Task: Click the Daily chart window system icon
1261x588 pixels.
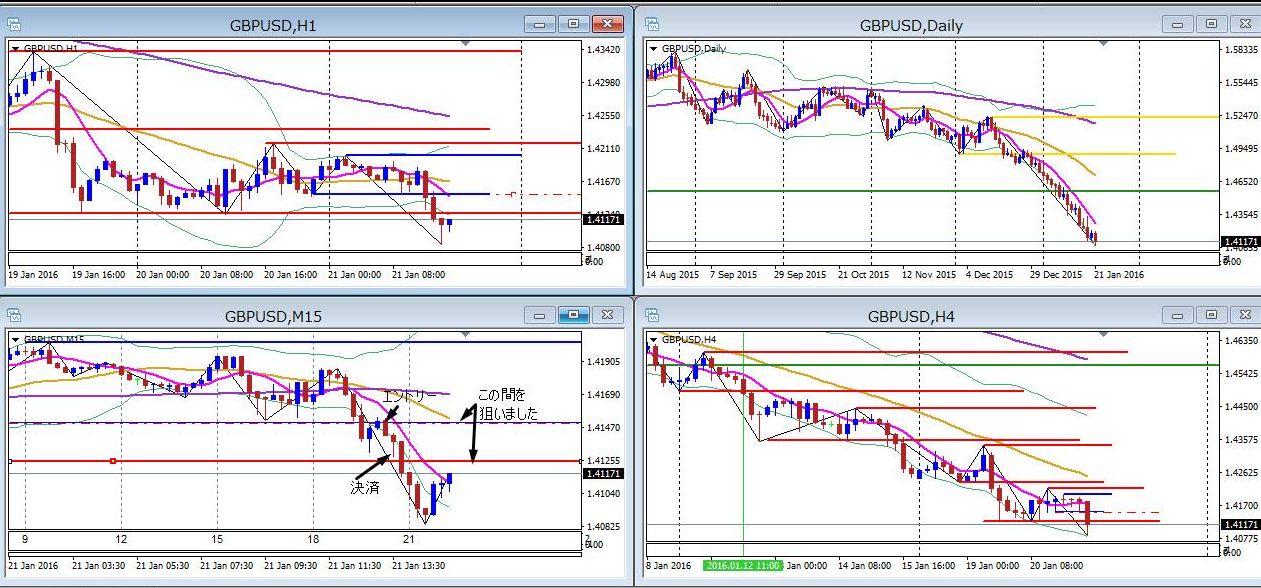Action: (x=651, y=24)
